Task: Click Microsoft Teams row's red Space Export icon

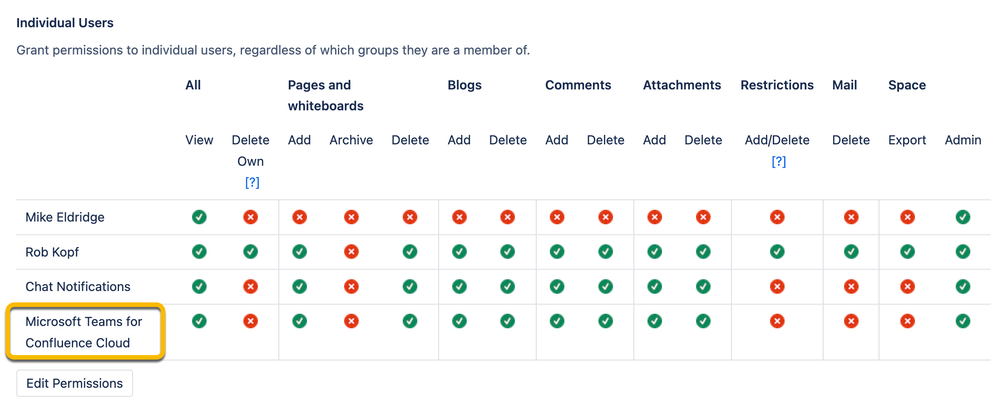Action: [908, 321]
